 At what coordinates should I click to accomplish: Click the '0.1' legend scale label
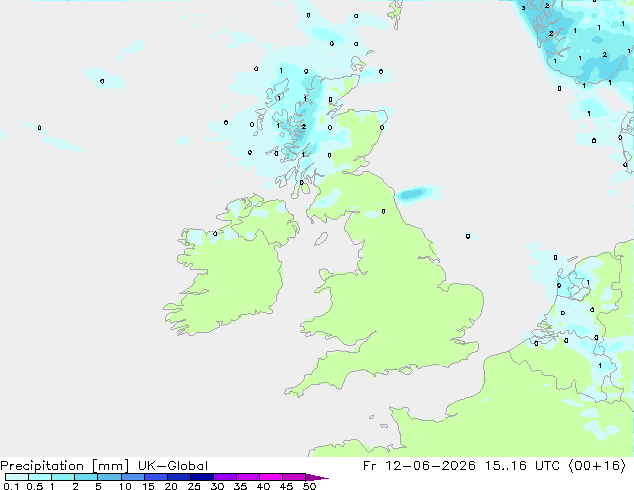point(11,486)
